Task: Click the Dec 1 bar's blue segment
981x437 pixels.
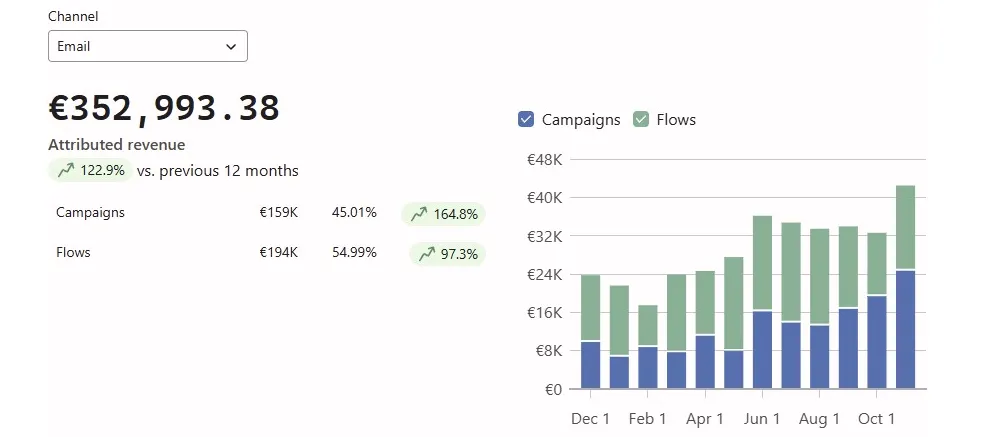Action: click(x=590, y=365)
